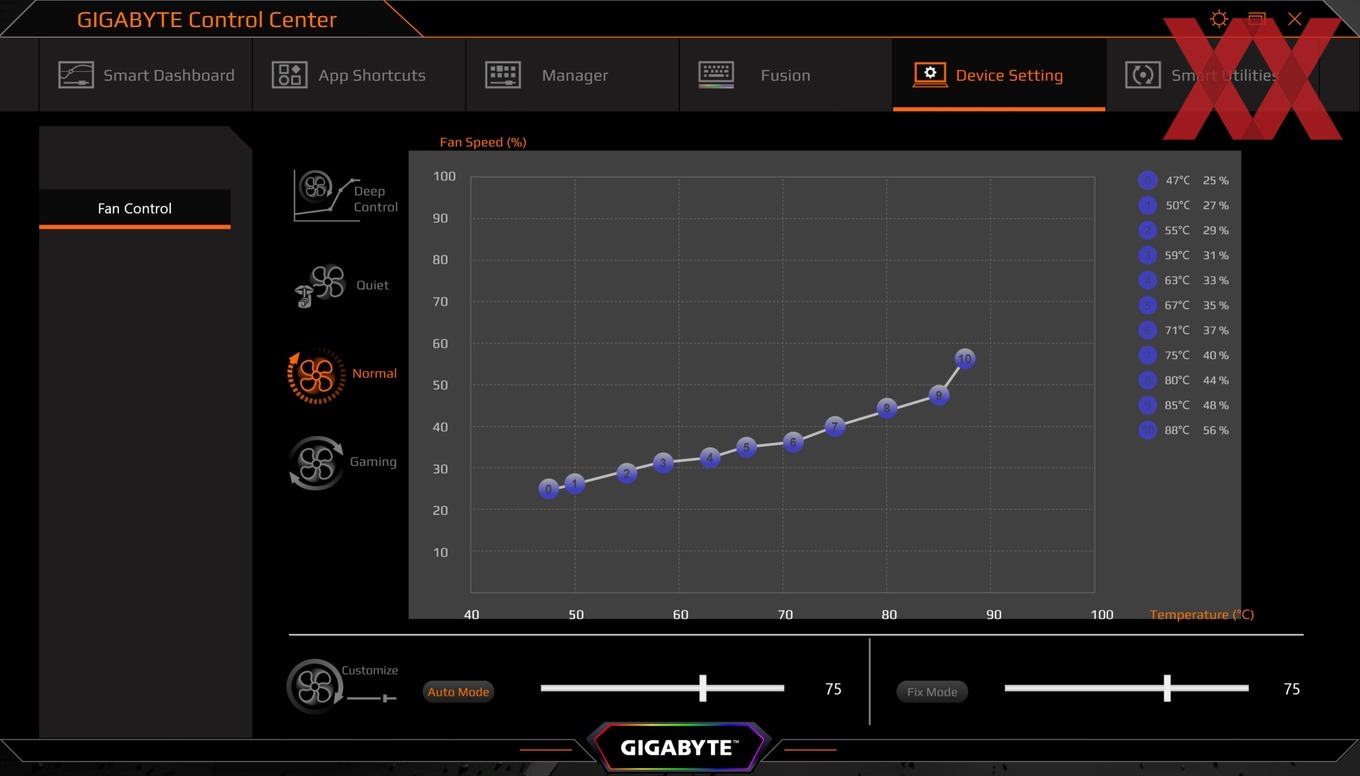Open the Smart Utilities tab
This screenshot has width=1360, height=776.
(1212, 75)
